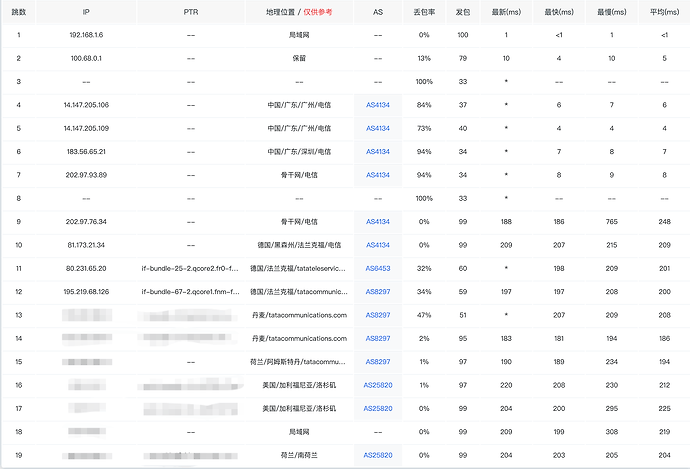Click the 34% packet loss value
This screenshot has width=690, height=469.
coord(424,292)
